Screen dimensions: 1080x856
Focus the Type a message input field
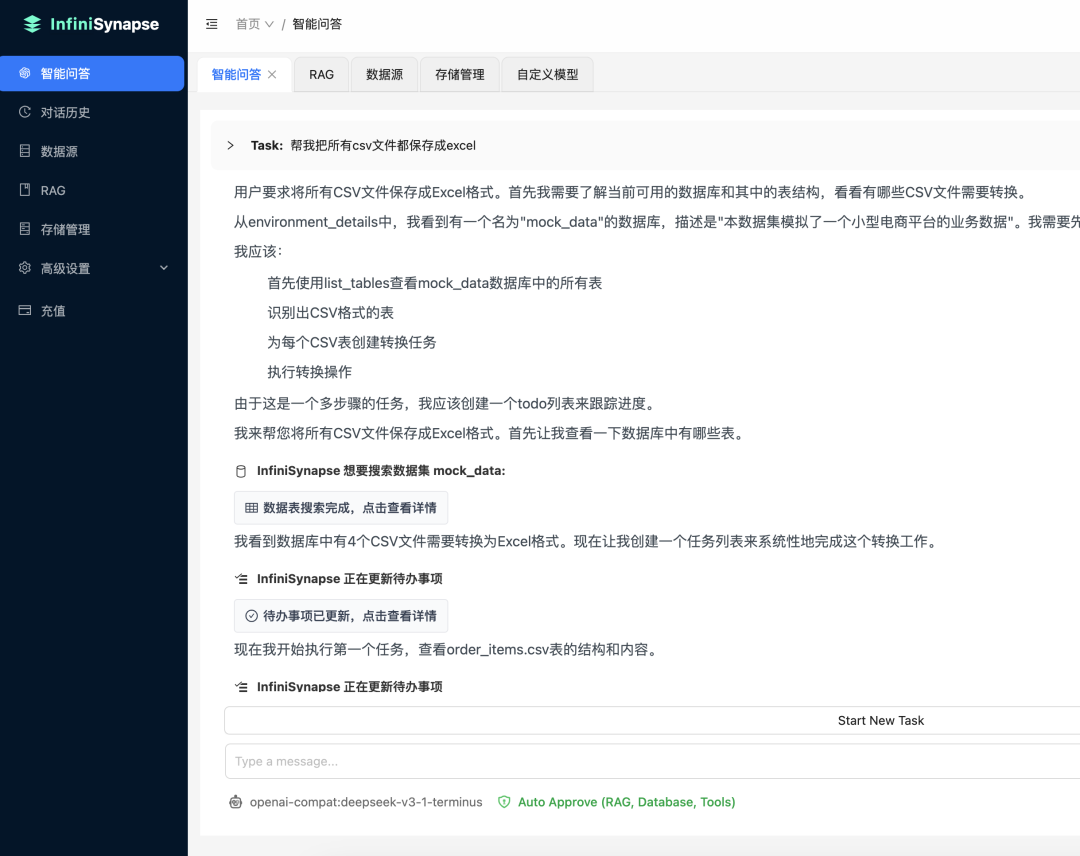pos(652,761)
